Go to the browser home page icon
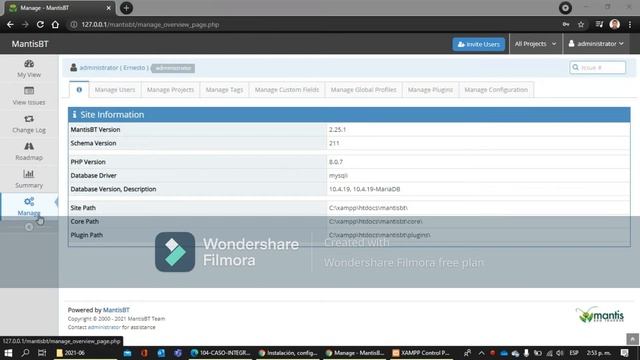The image size is (640, 360). (55, 24)
